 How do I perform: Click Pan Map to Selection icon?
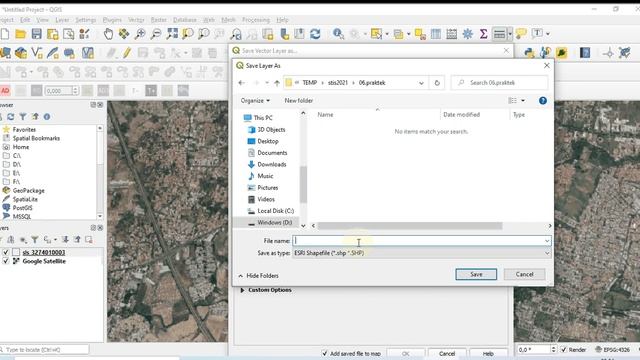tap(124, 34)
